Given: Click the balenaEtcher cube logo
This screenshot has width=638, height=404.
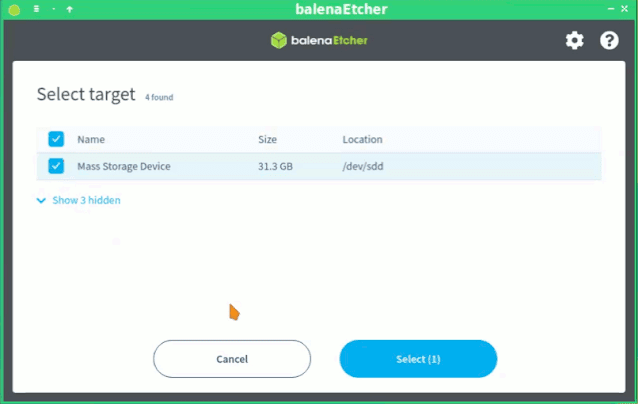Looking at the screenshot, I should point(279,40).
